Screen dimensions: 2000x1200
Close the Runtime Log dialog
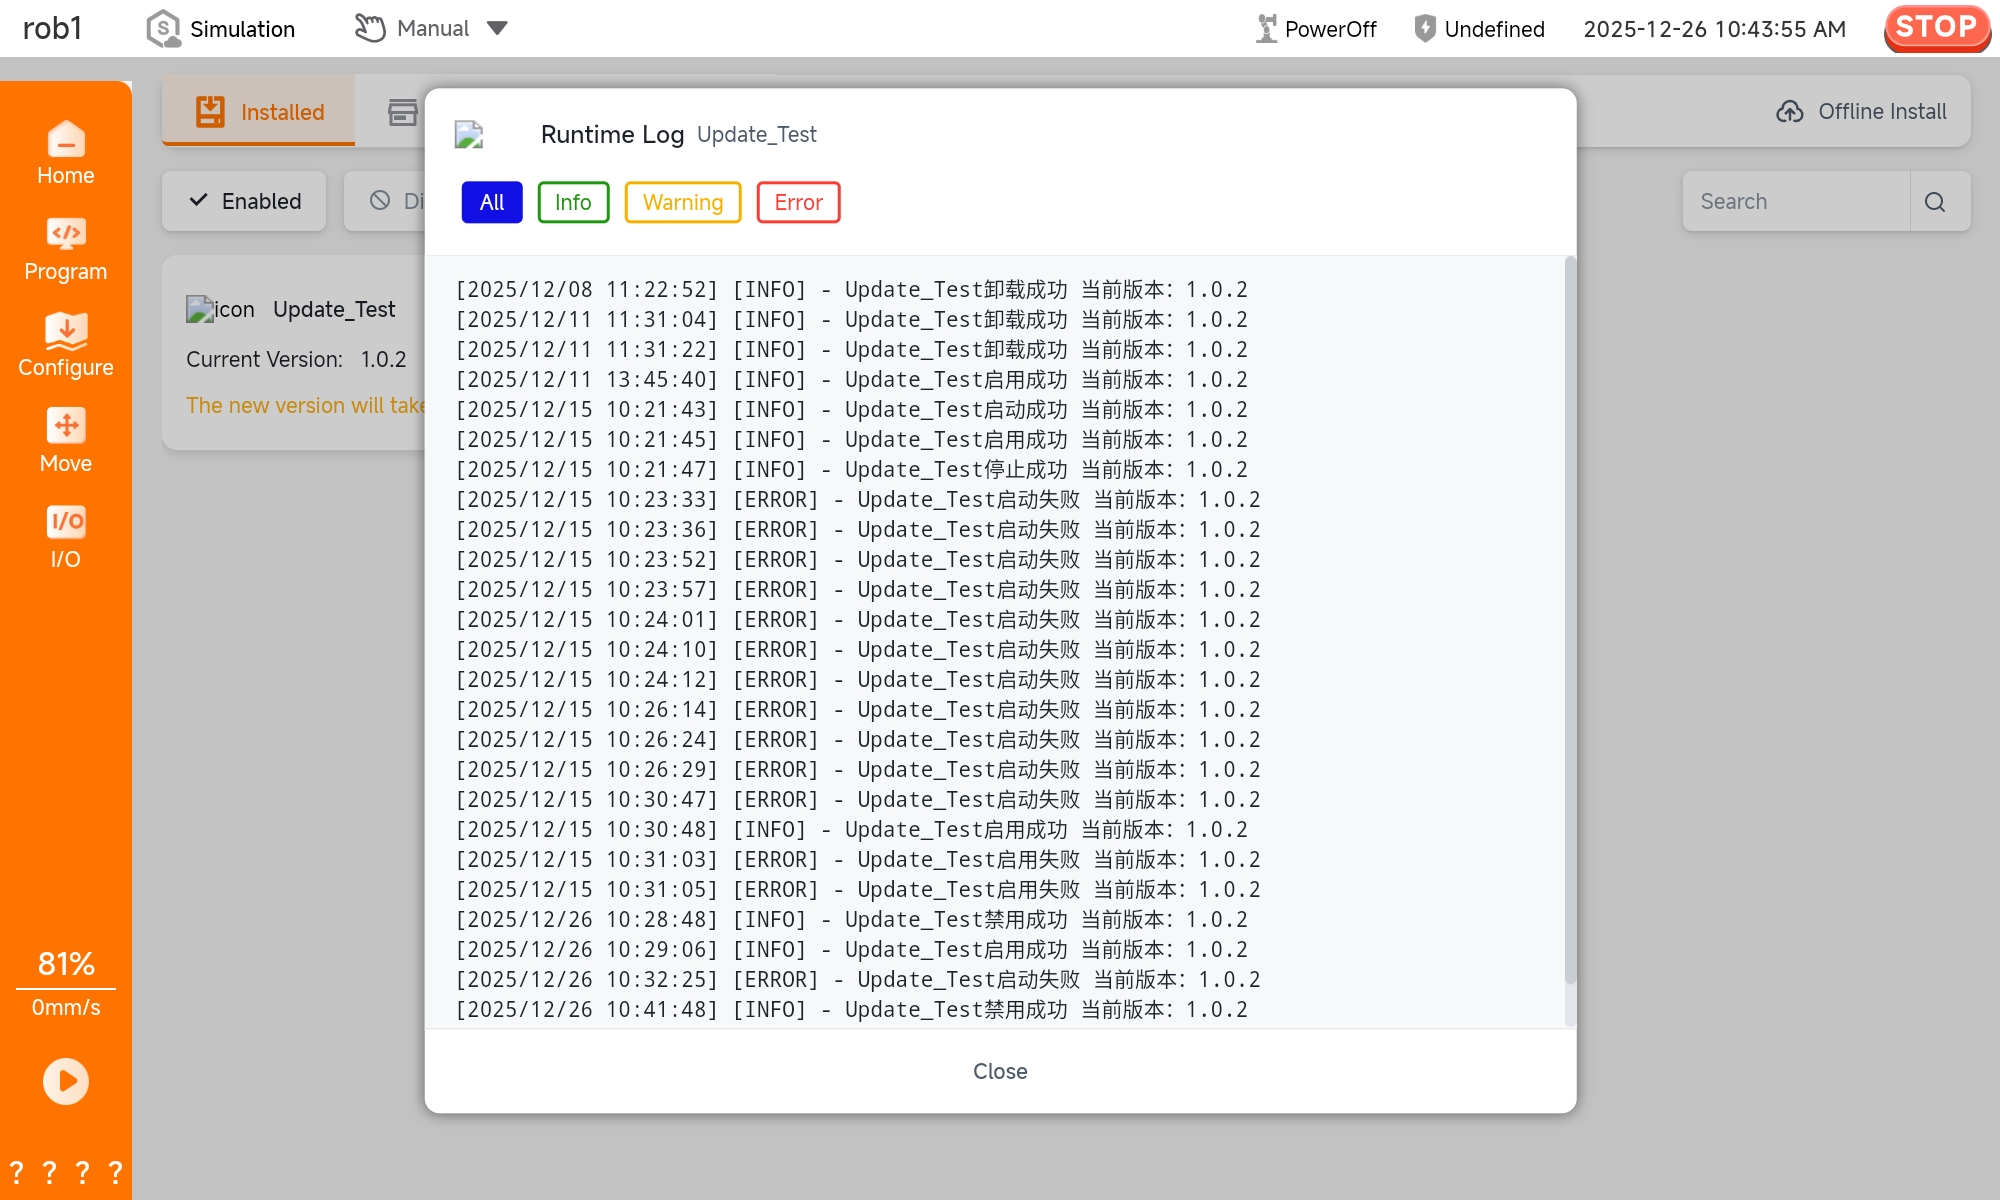pos(1000,1071)
